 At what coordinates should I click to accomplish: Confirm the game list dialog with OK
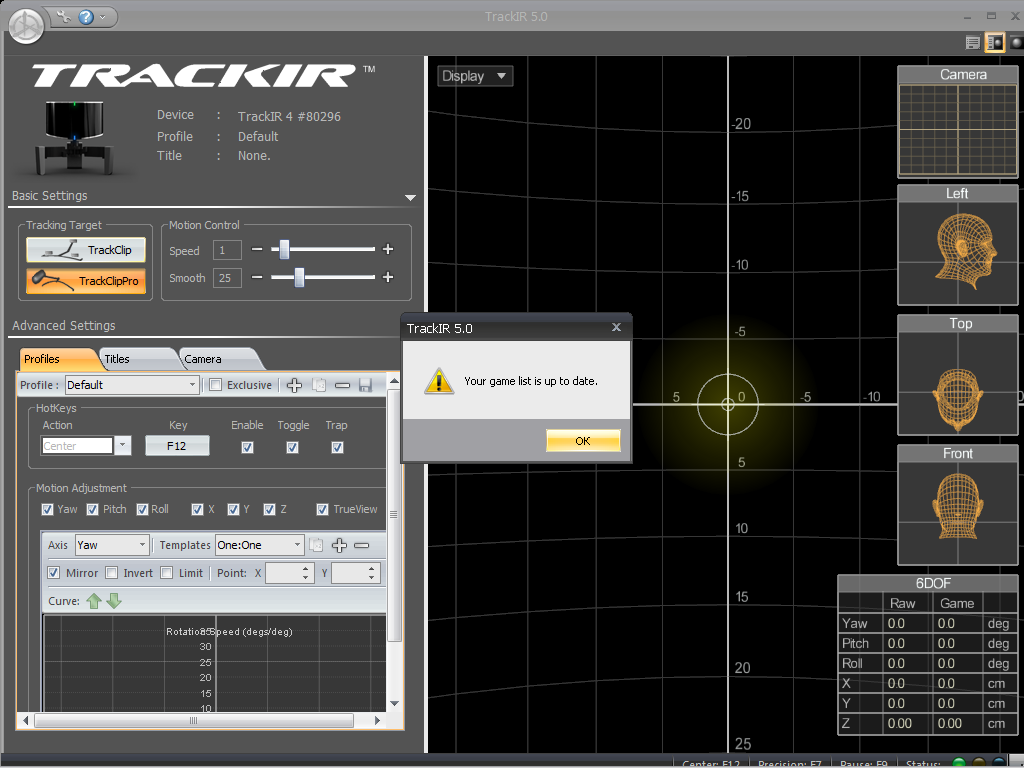click(583, 441)
